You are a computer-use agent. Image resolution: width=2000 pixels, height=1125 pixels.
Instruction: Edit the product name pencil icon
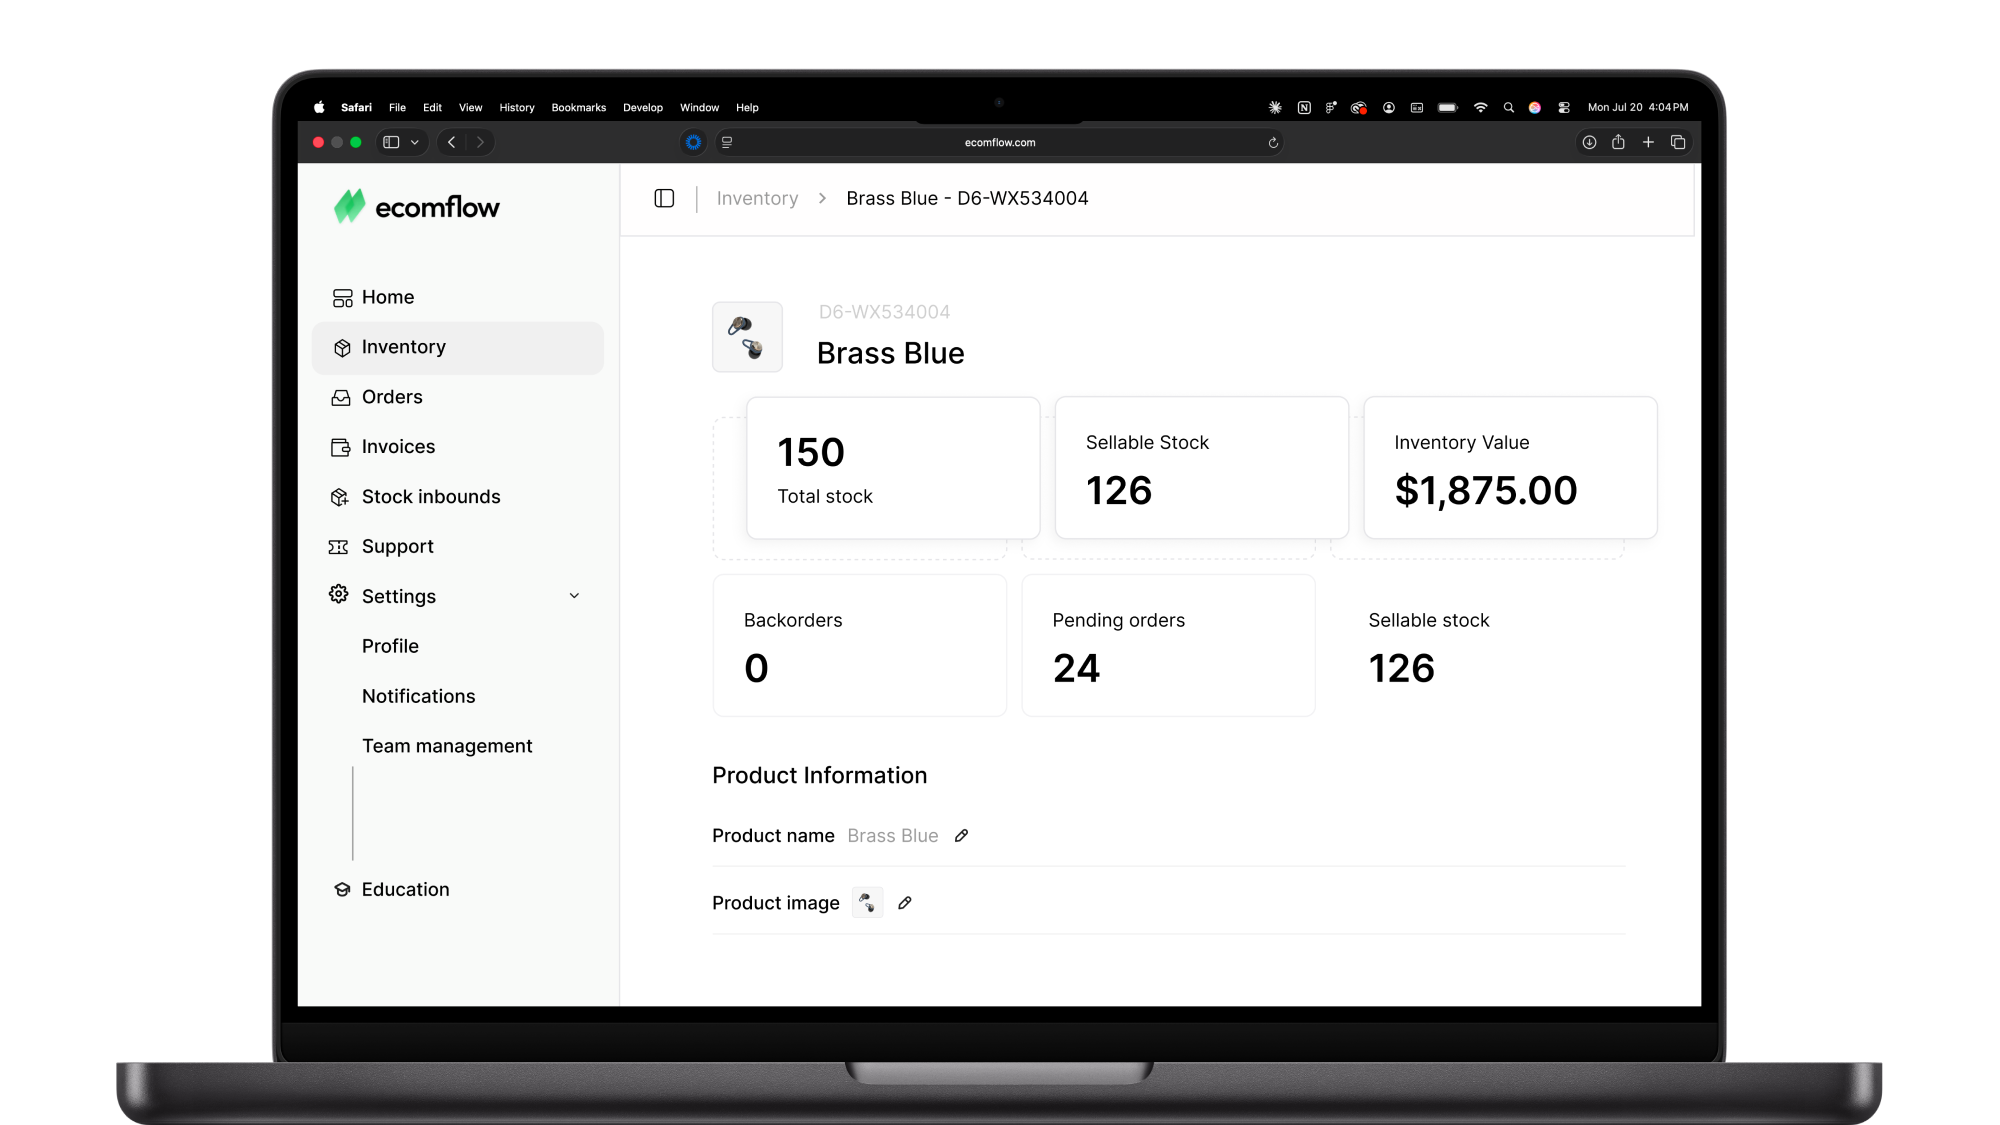961,836
